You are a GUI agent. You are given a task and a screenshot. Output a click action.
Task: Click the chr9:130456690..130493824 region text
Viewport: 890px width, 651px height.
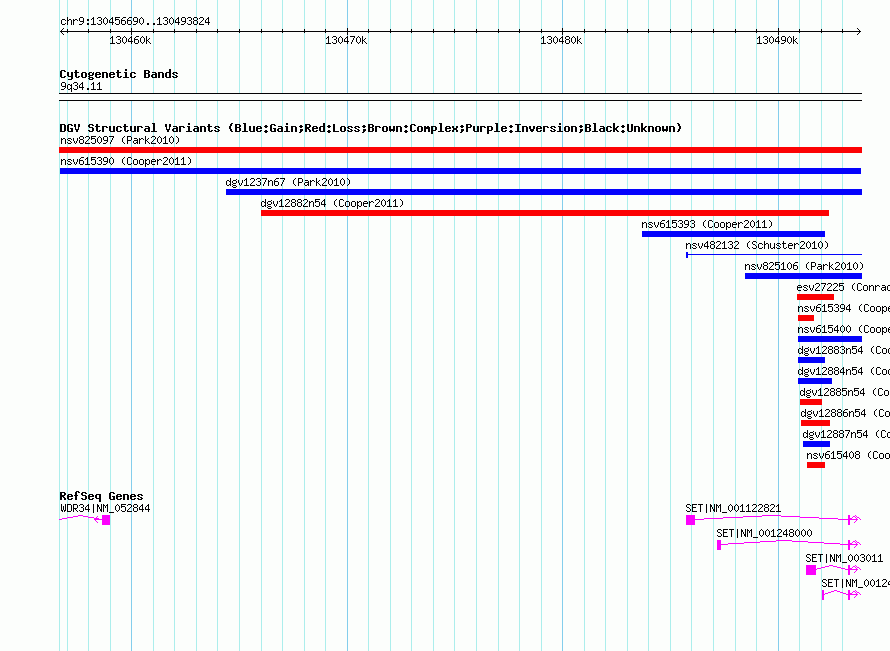click(135, 22)
